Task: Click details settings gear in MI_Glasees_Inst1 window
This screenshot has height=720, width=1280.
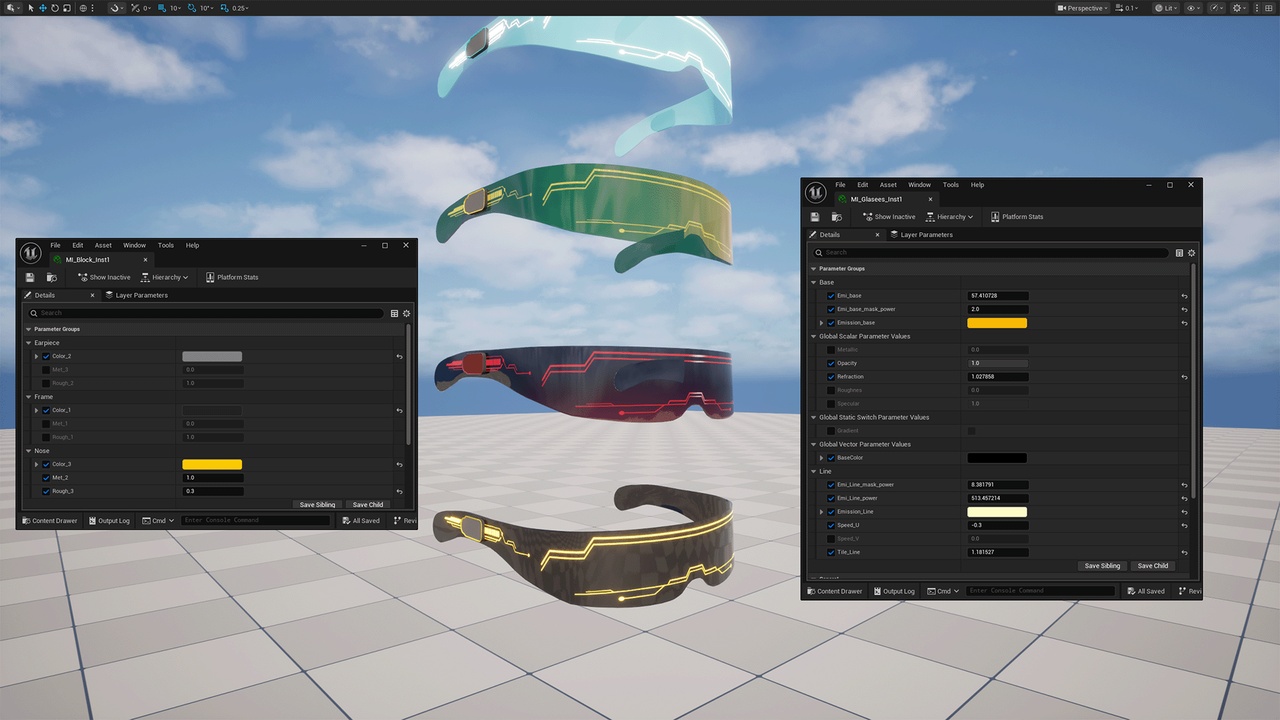Action: coord(1191,253)
